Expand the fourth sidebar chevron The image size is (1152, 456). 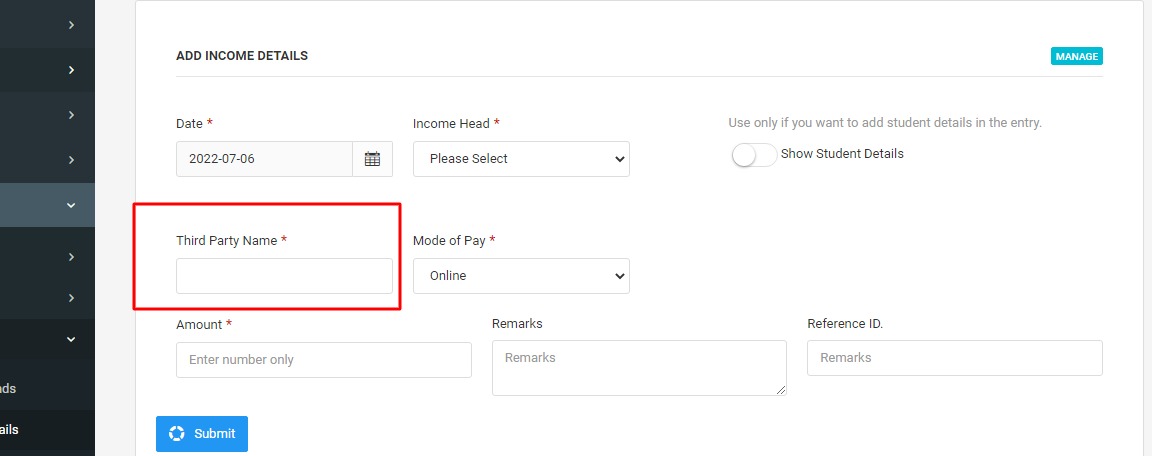click(71, 160)
